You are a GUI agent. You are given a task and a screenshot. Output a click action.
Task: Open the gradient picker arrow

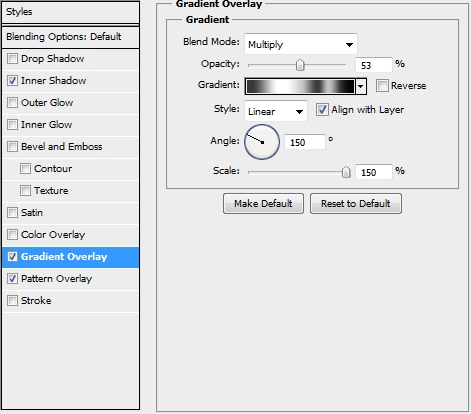coord(361,86)
